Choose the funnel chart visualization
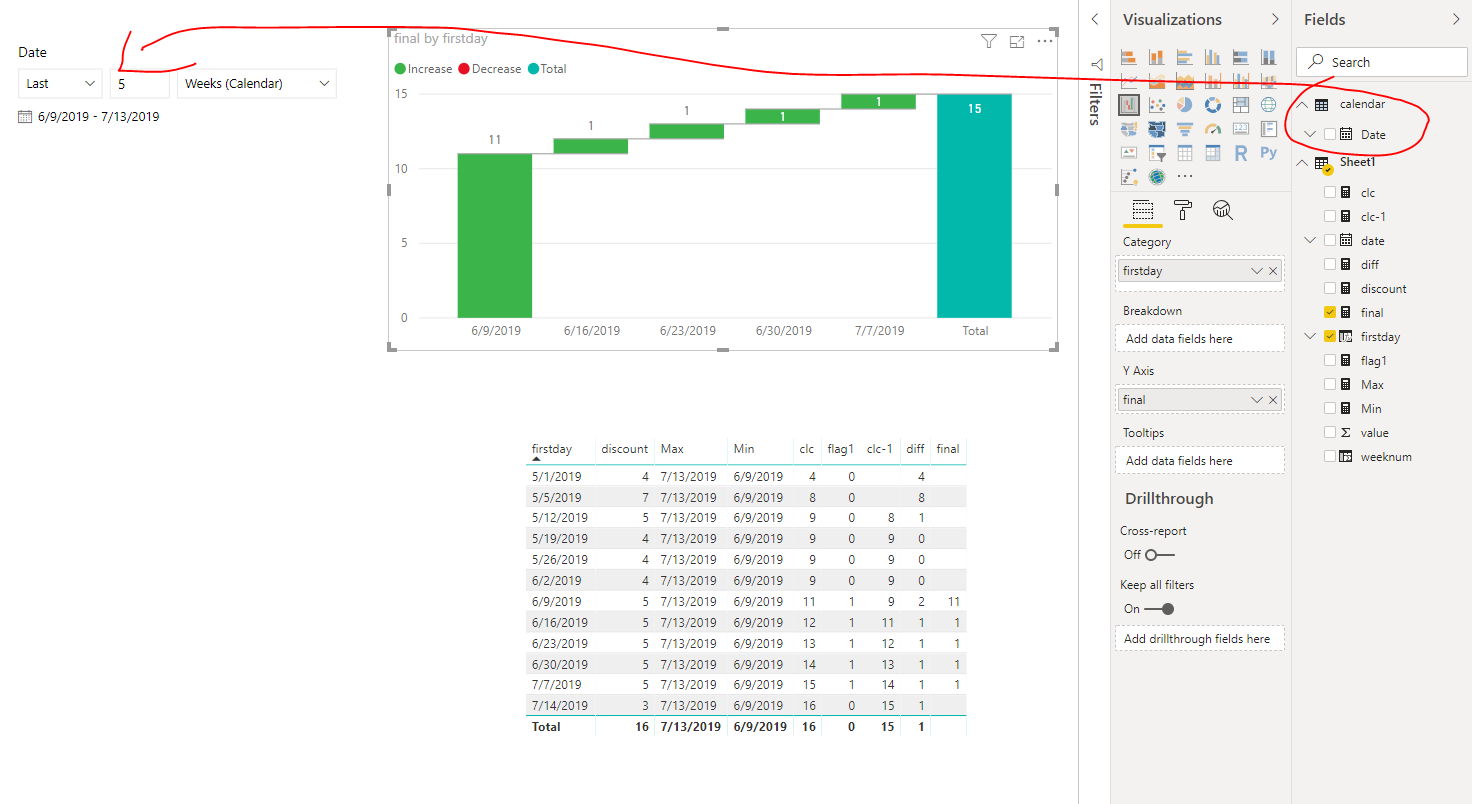This screenshot has height=804, width=1472. [x=1185, y=129]
